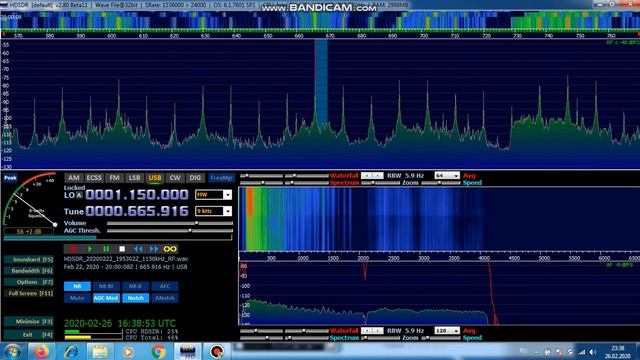This screenshot has height=360, width=640.
Task: Open the media player from the taskbar
Action: (x=128, y=351)
